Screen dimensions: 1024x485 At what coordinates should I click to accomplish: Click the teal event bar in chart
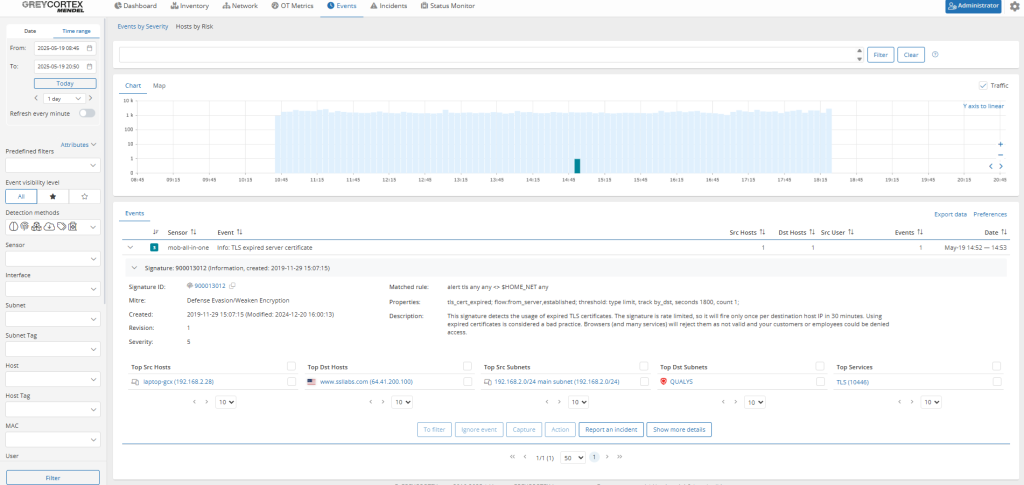coord(576,165)
